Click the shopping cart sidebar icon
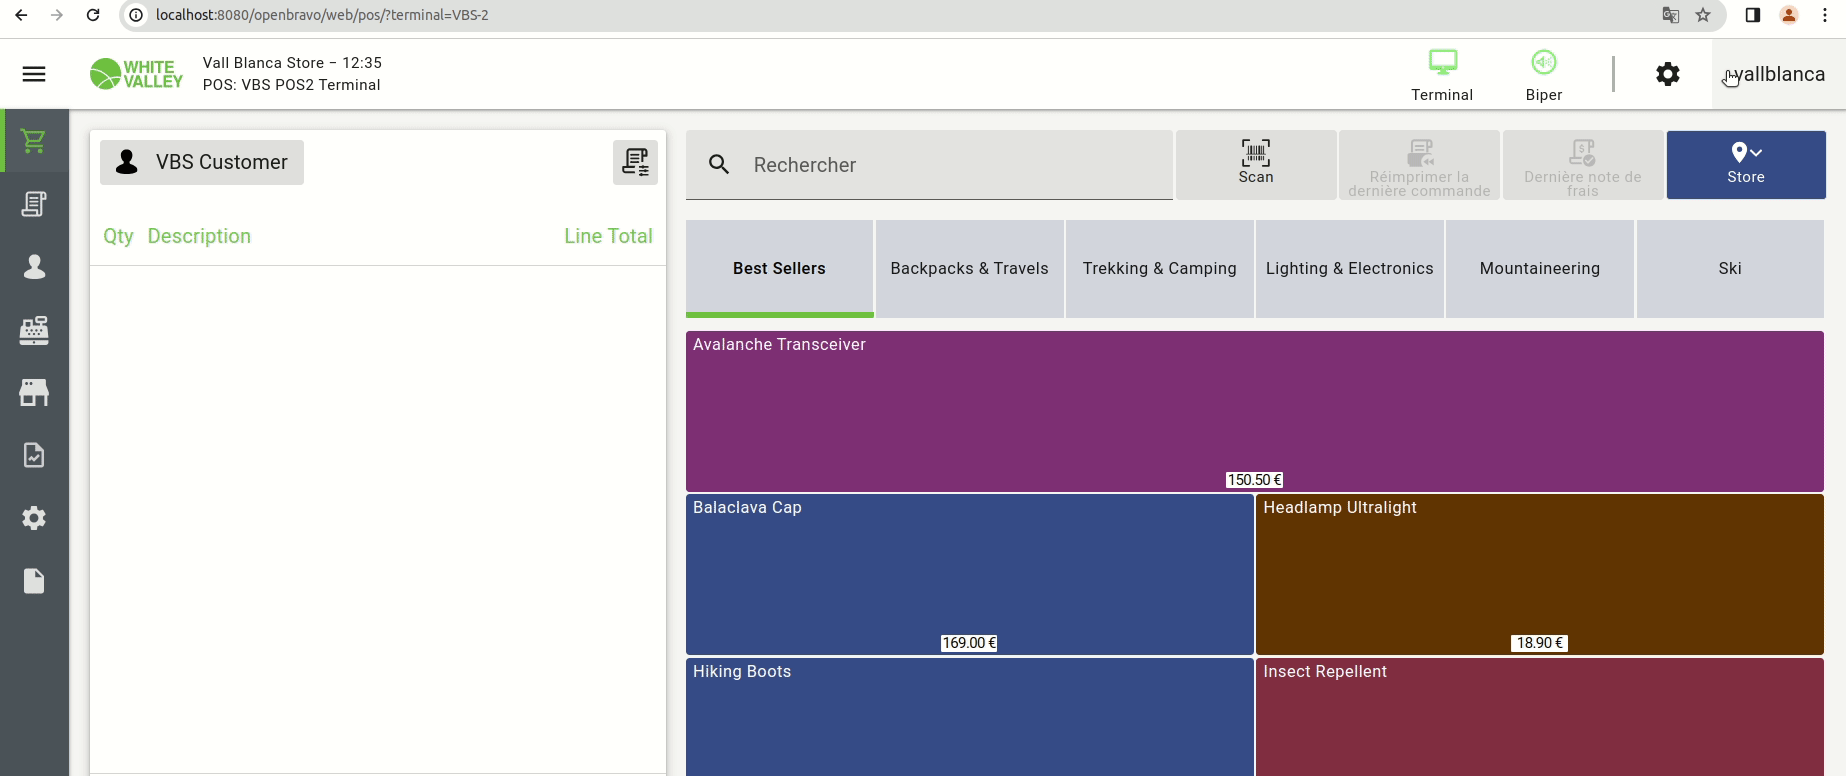The width and height of the screenshot is (1846, 776). point(34,141)
